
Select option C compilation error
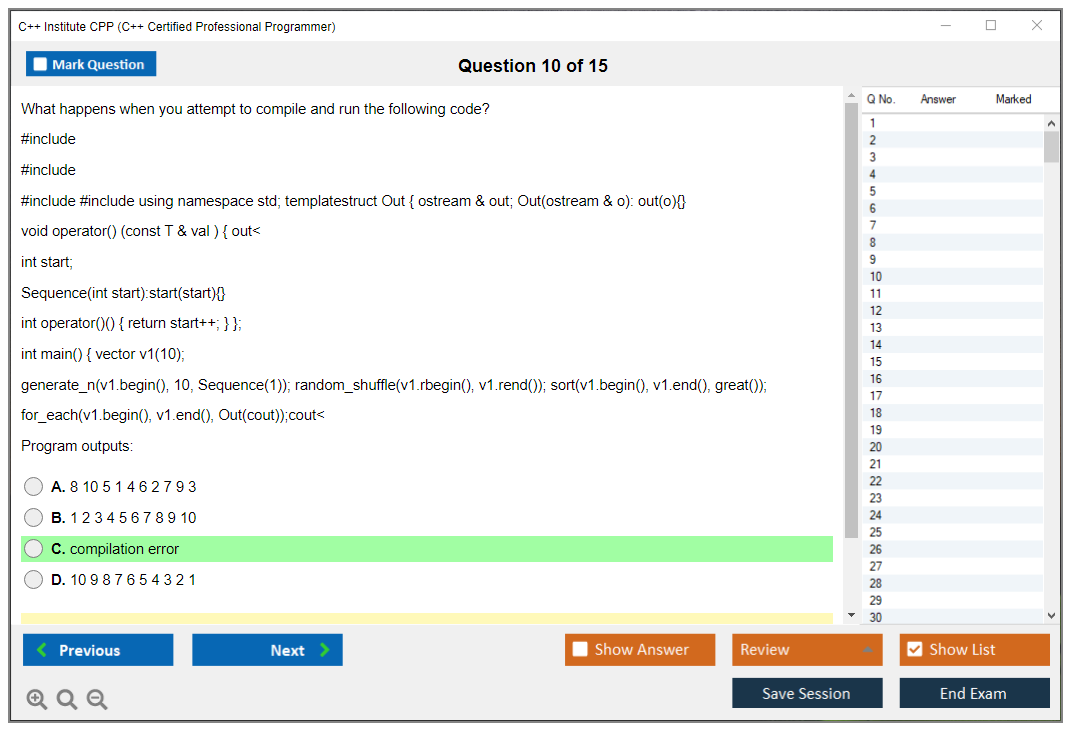point(34,549)
